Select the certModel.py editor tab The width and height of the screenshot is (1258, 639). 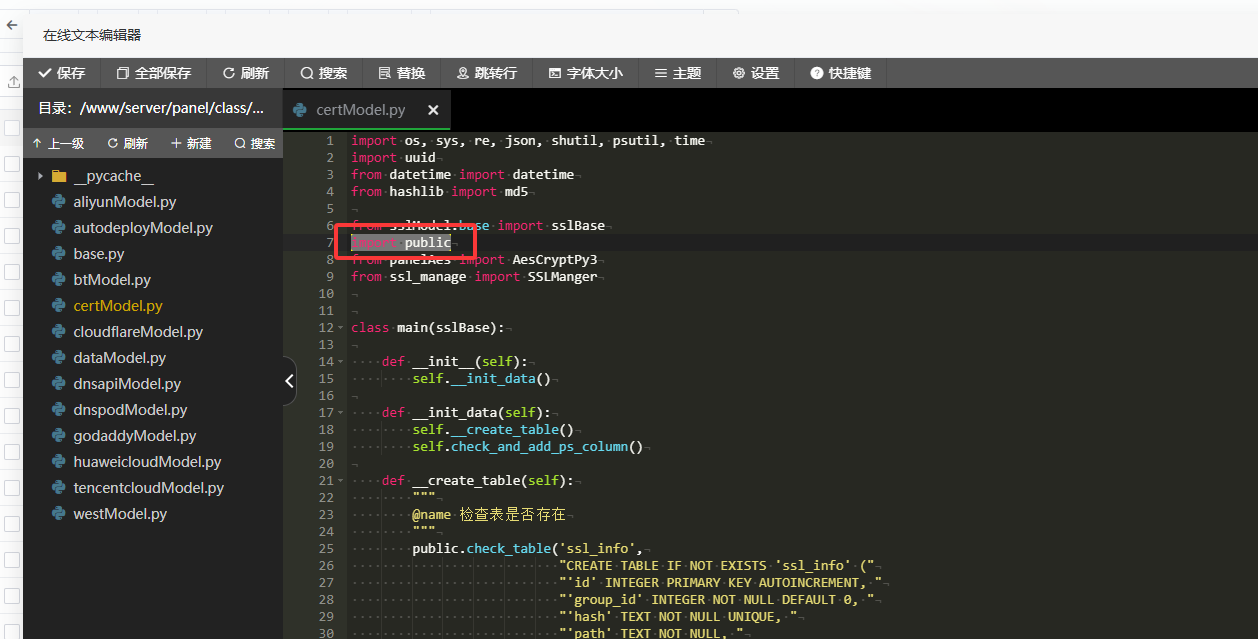[x=360, y=110]
